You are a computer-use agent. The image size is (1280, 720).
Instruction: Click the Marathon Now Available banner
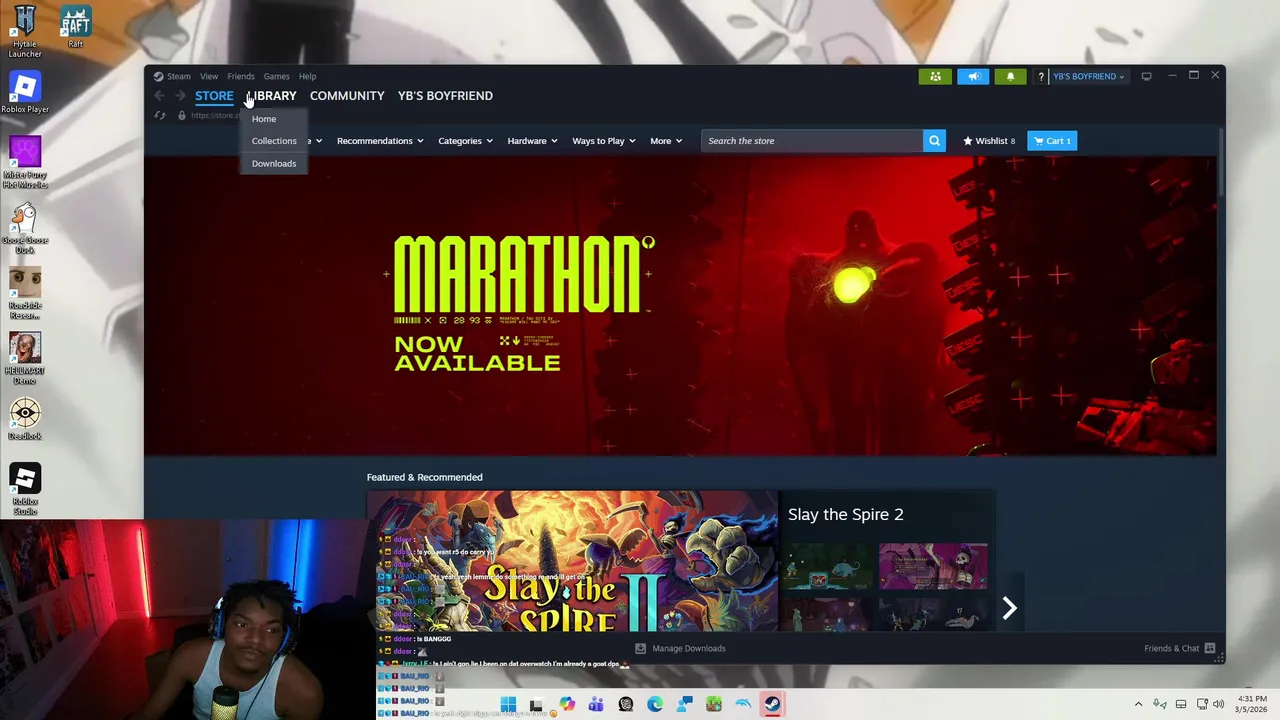click(x=680, y=306)
